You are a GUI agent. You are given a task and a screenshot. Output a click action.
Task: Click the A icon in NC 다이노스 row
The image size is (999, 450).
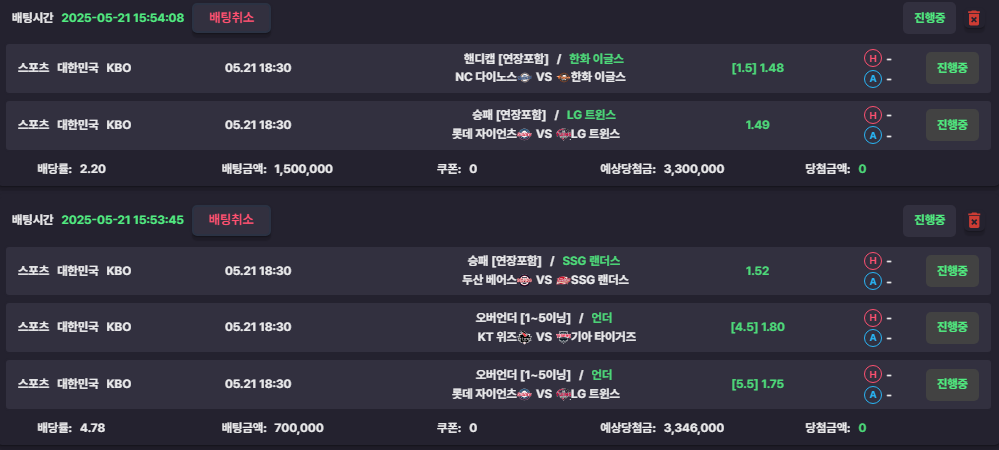(x=872, y=79)
